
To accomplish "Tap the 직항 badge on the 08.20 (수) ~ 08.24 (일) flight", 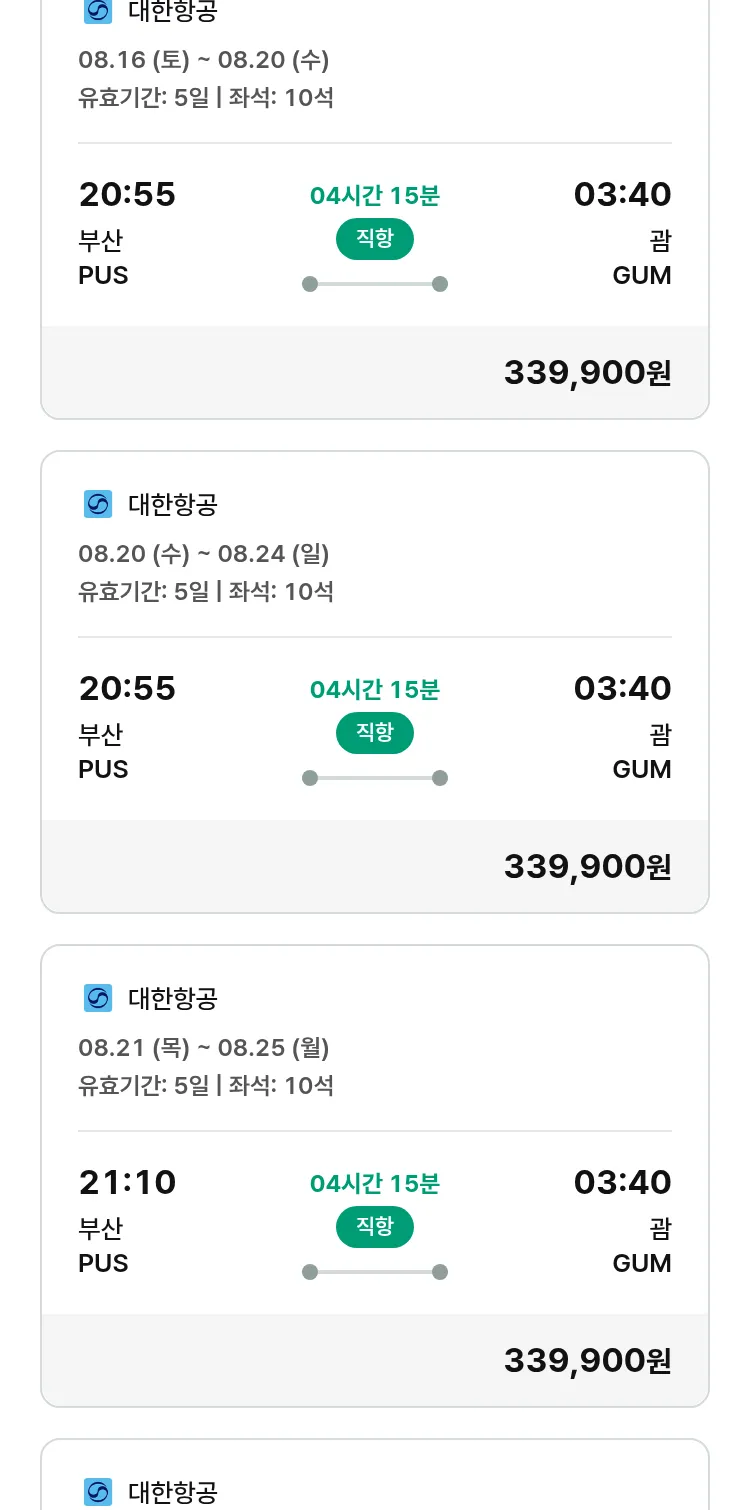I will pyautogui.click(x=374, y=733).
